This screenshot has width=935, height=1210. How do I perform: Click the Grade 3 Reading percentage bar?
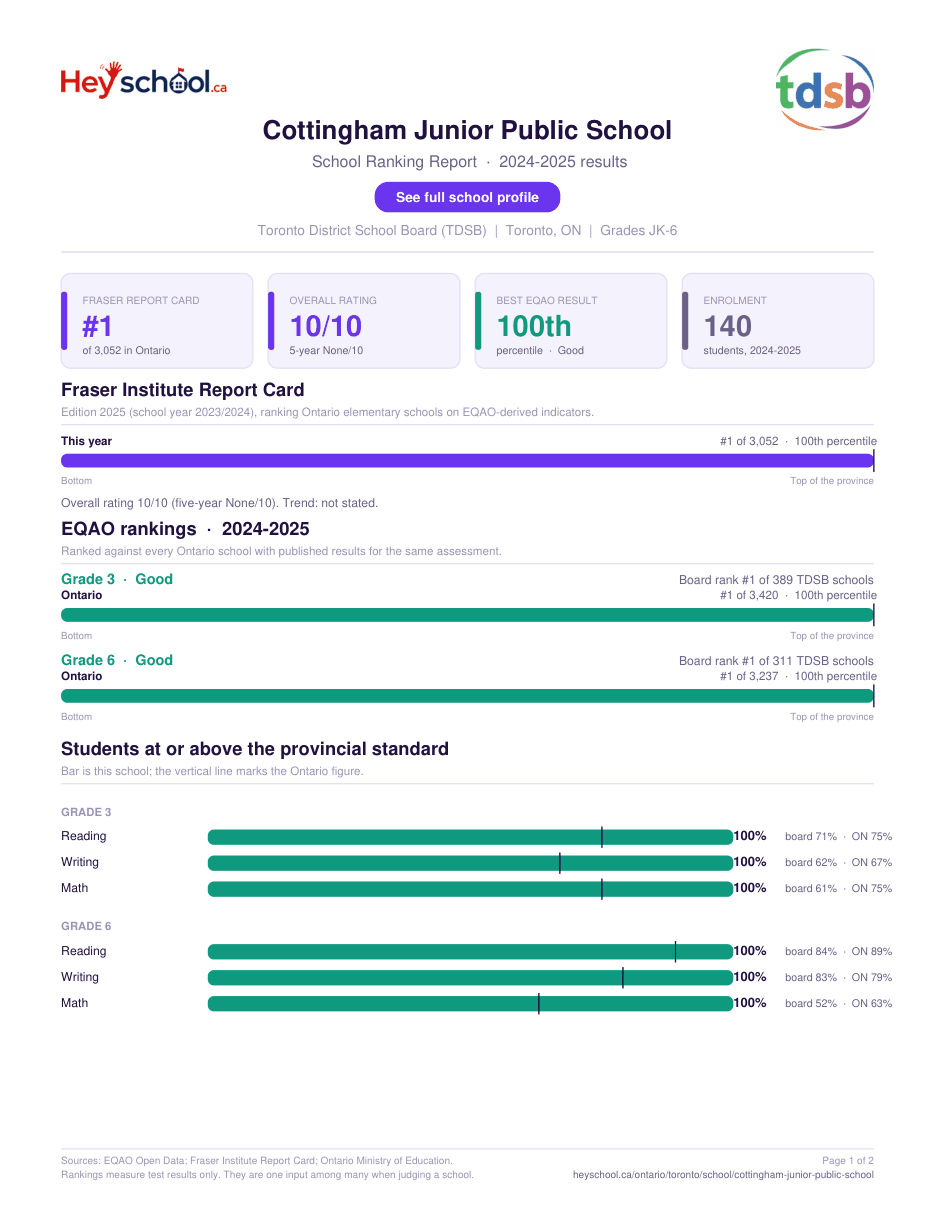(470, 837)
